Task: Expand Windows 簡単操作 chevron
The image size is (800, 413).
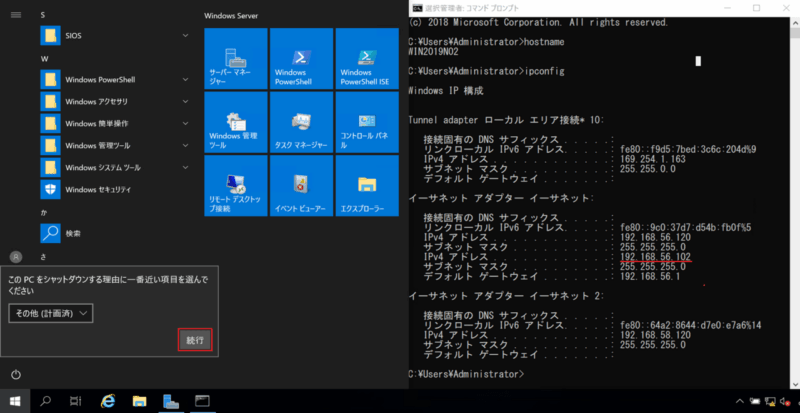Action: tap(186, 124)
